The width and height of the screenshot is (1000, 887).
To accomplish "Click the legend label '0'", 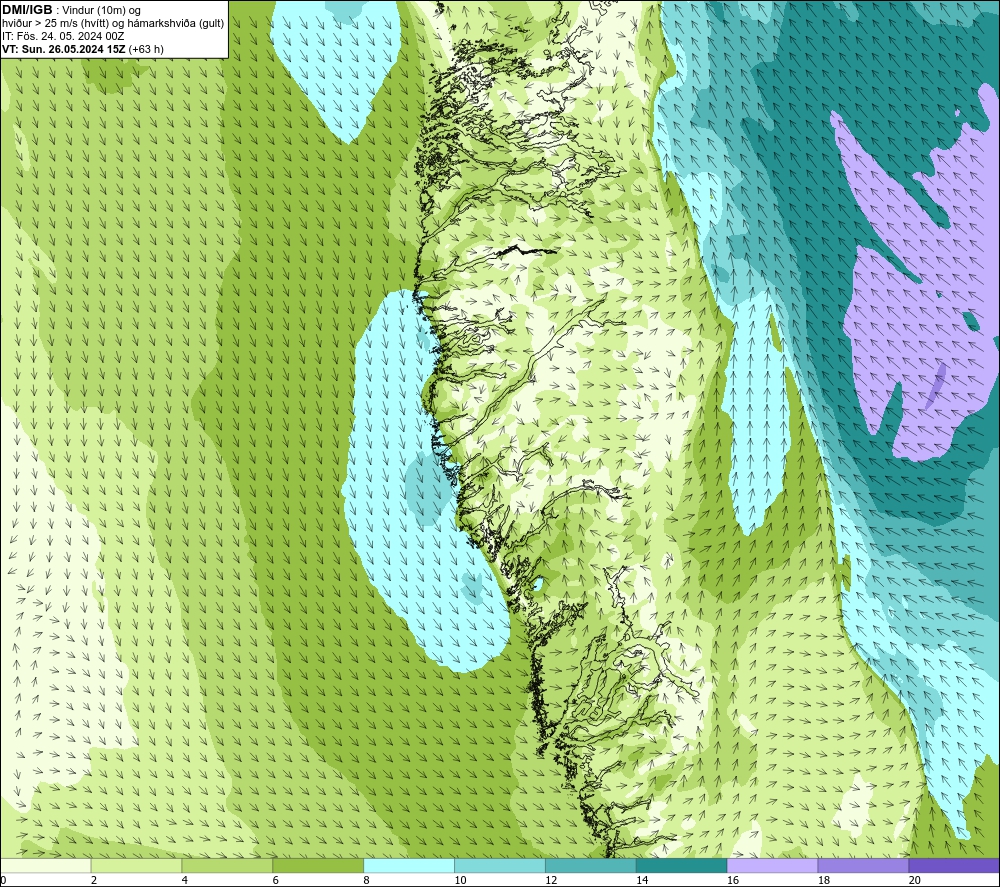I will (x=4, y=880).
